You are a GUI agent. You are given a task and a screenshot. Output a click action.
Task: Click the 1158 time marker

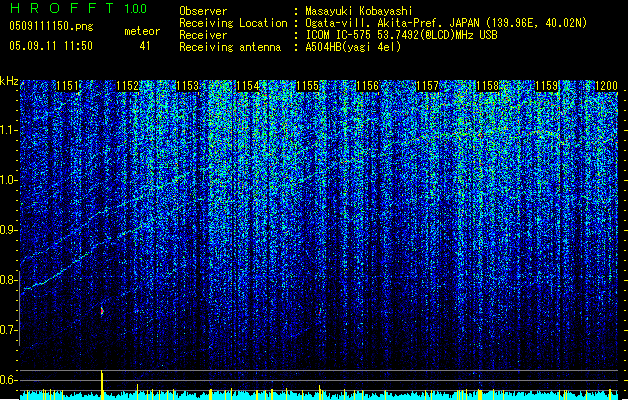(x=487, y=86)
